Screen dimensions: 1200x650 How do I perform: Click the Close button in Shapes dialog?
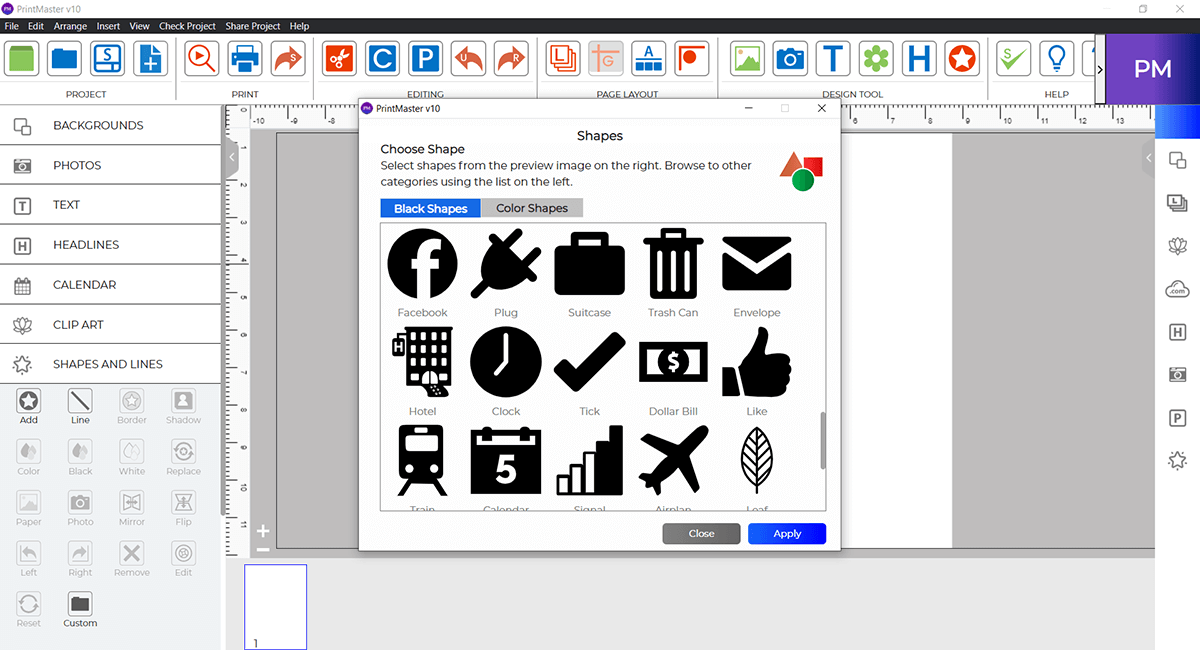pyautogui.click(x=701, y=533)
